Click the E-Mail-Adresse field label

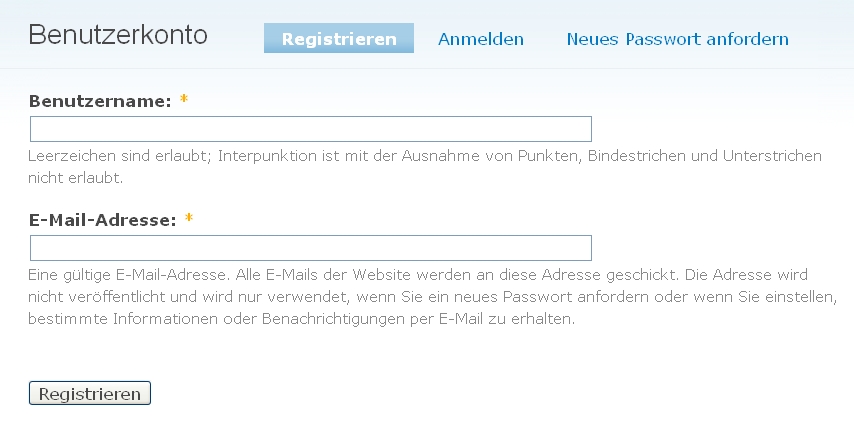102,219
